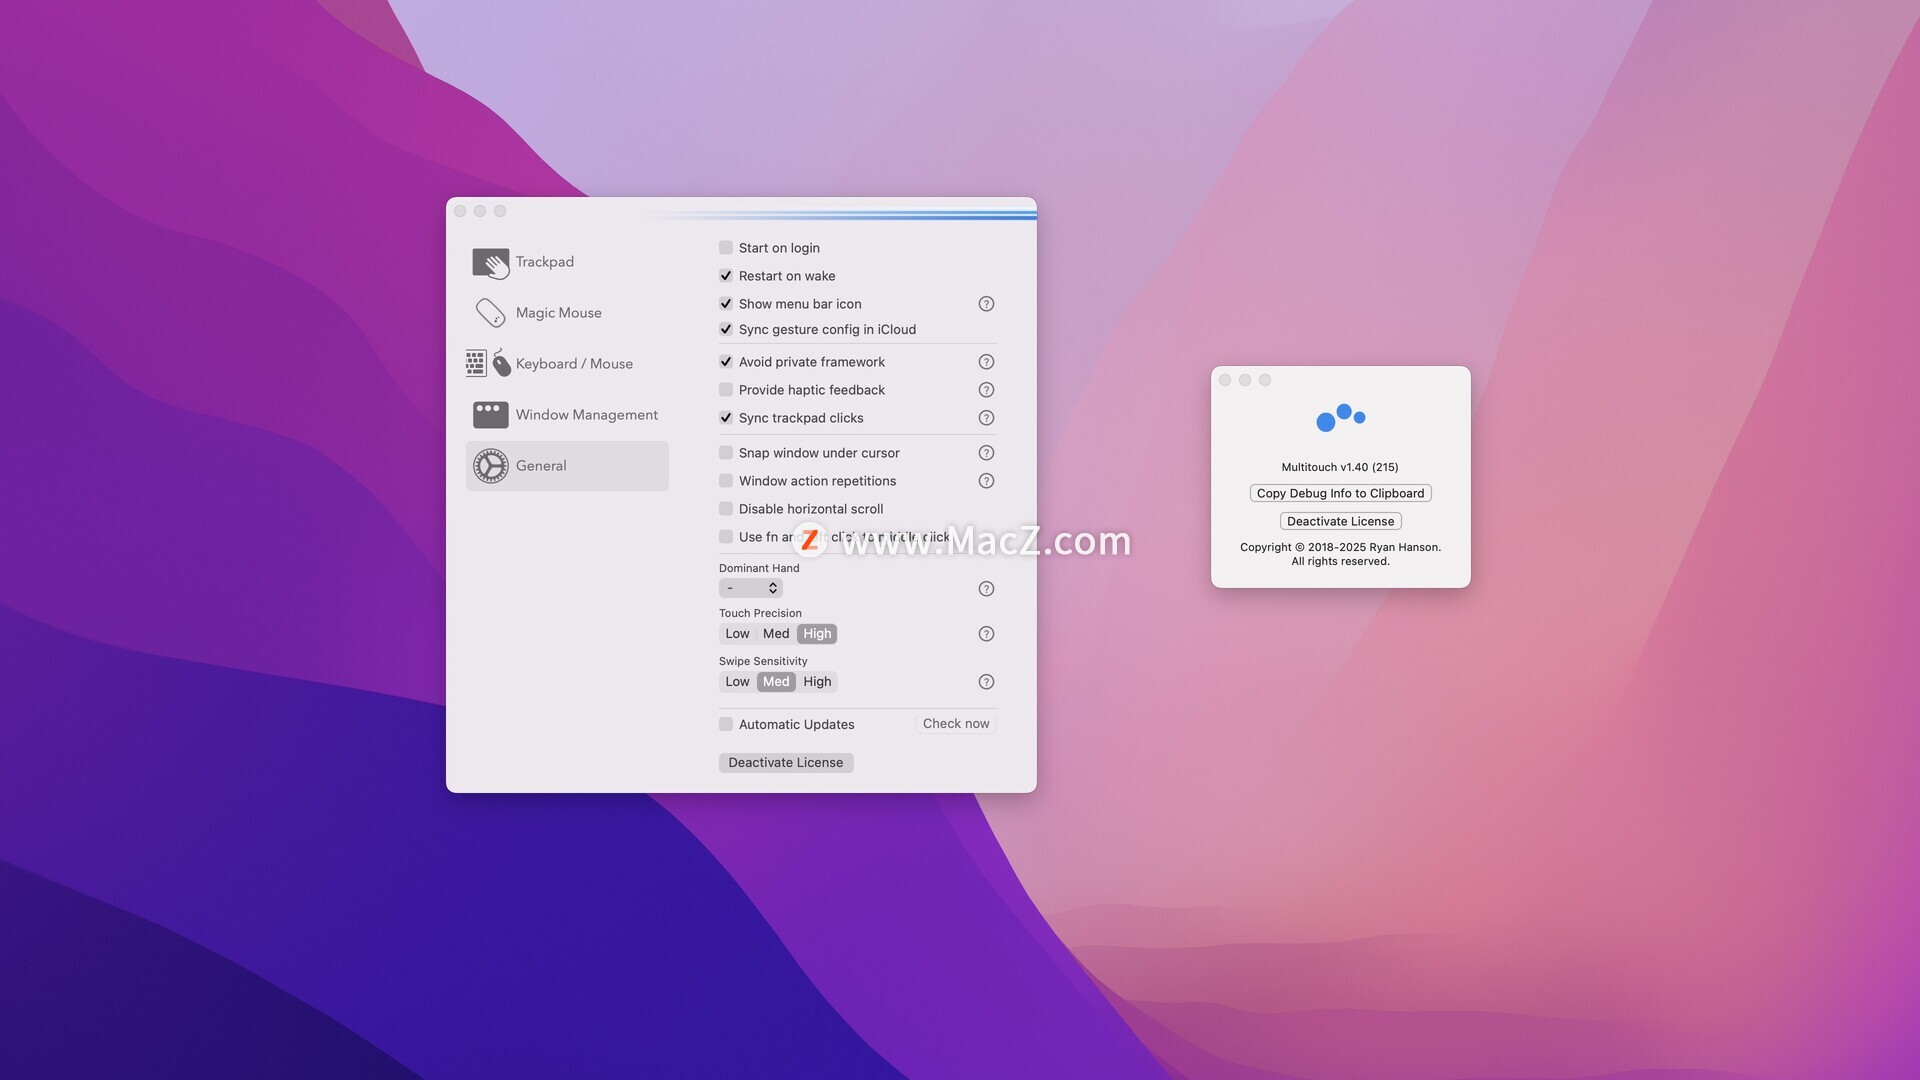Click the Window Management icon

[x=490, y=415]
